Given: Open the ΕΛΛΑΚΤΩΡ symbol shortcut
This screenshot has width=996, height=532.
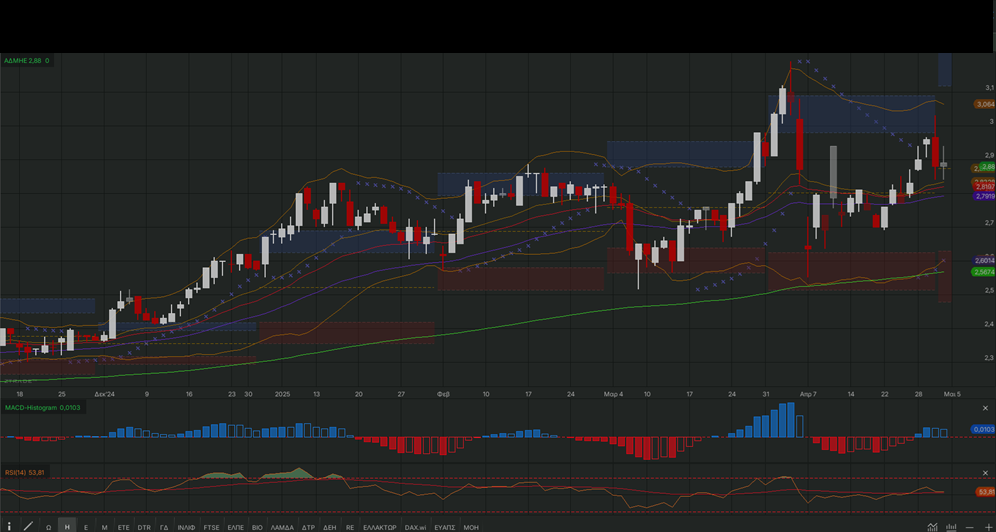Looking at the screenshot, I should [x=380, y=528].
